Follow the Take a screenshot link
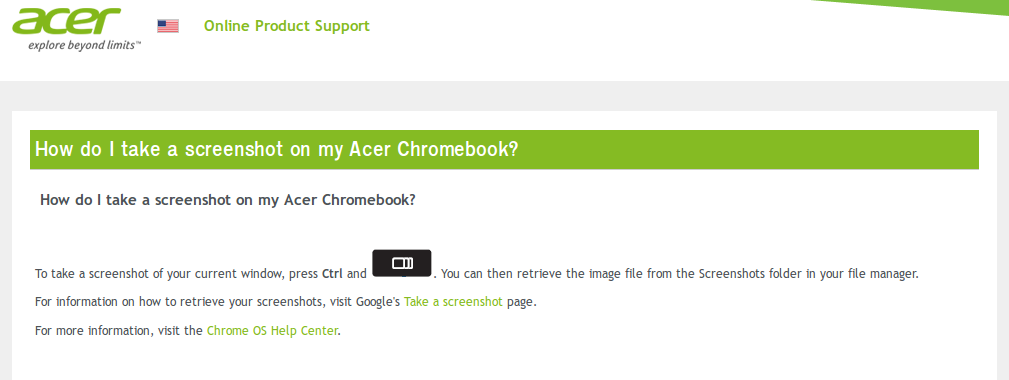The width and height of the screenshot is (1009, 380). 453,302
